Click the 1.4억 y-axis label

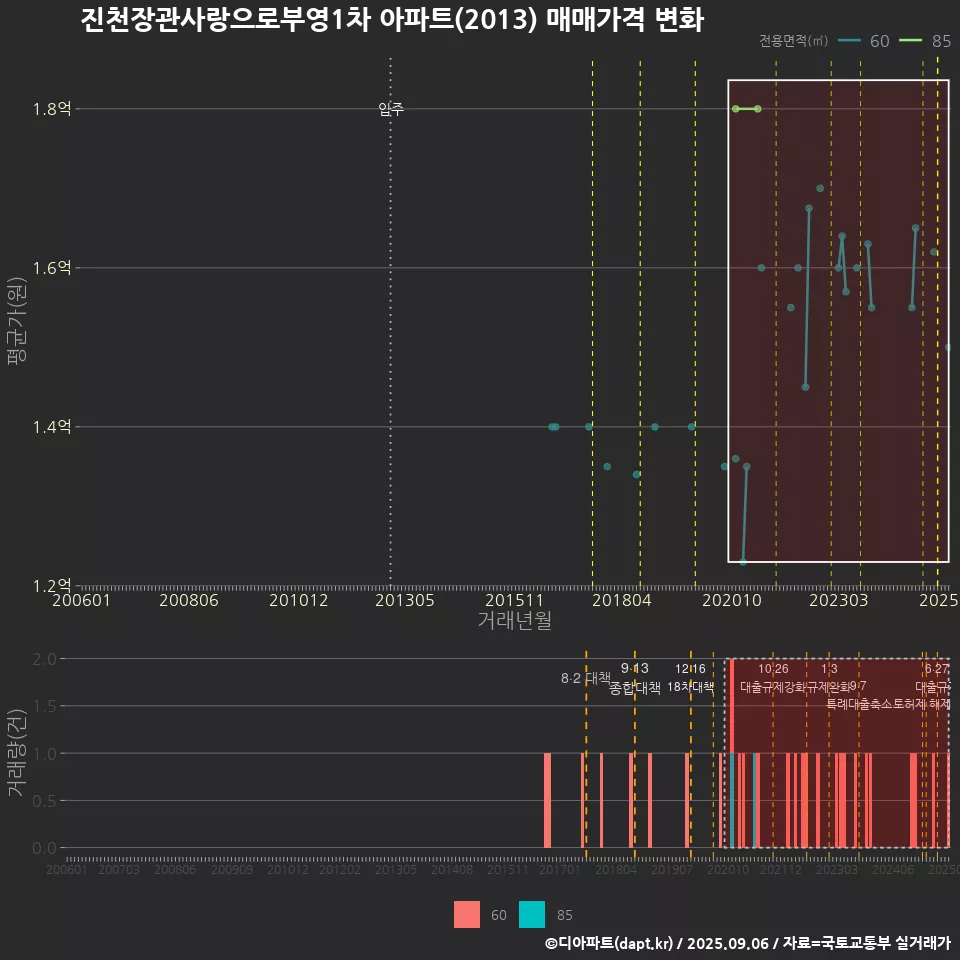(x=51, y=427)
